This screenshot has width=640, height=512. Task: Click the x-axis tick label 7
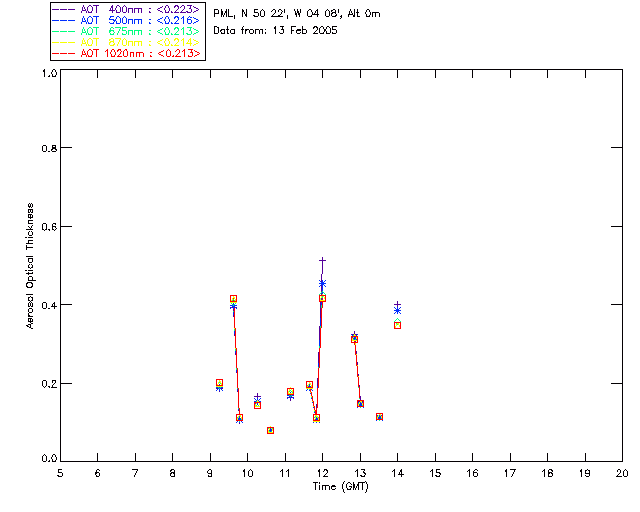pyautogui.click(x=135, y=473)
